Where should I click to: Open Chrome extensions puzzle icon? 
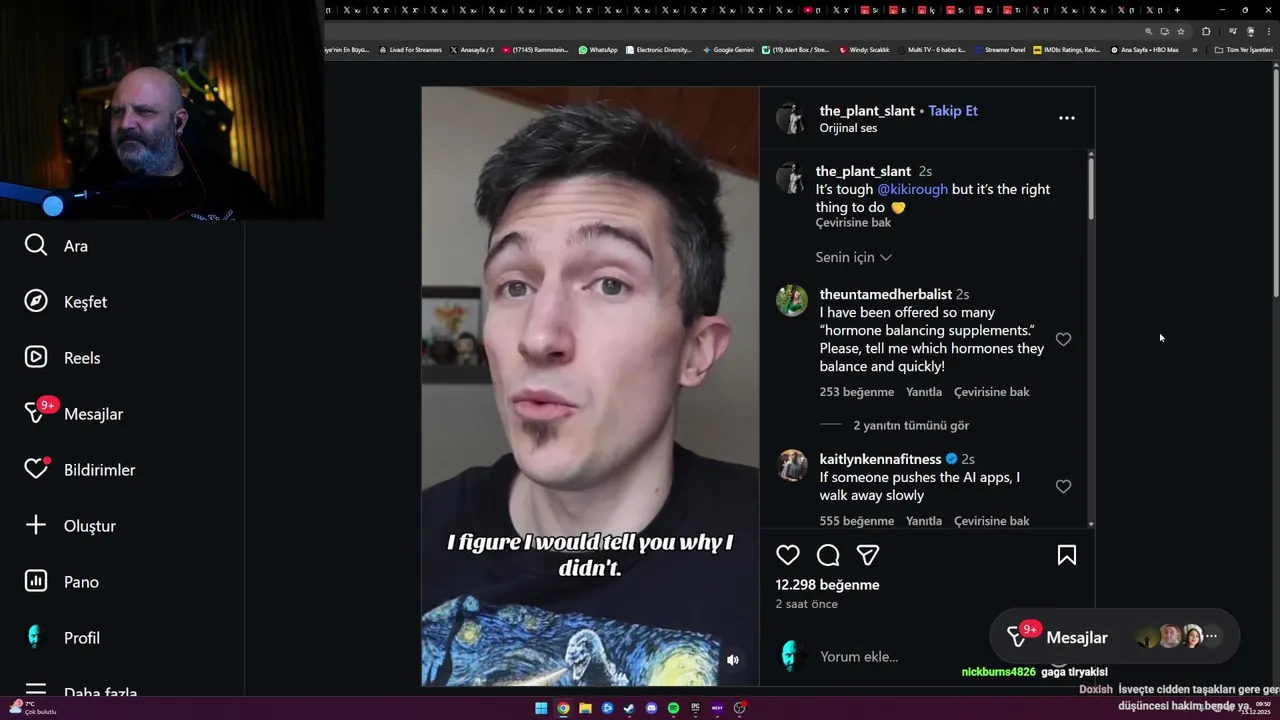pyautogui.click(x=1206, y=31)
